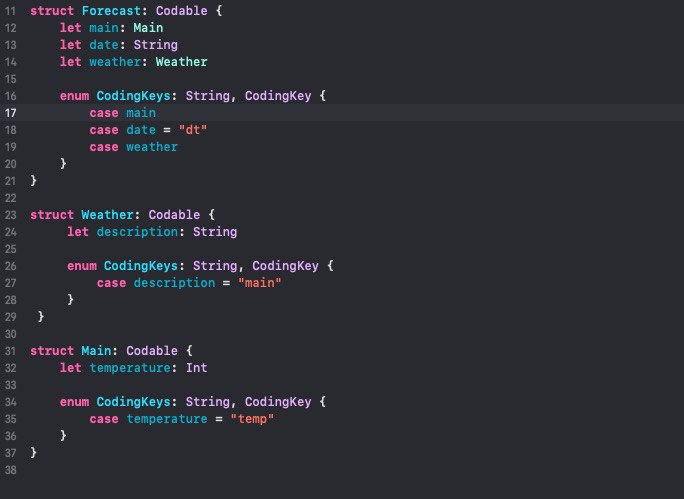Viewport: 684px width, 499px height.
Task: Click 'CodingKeys' on line 16
Action: (133, 96)
